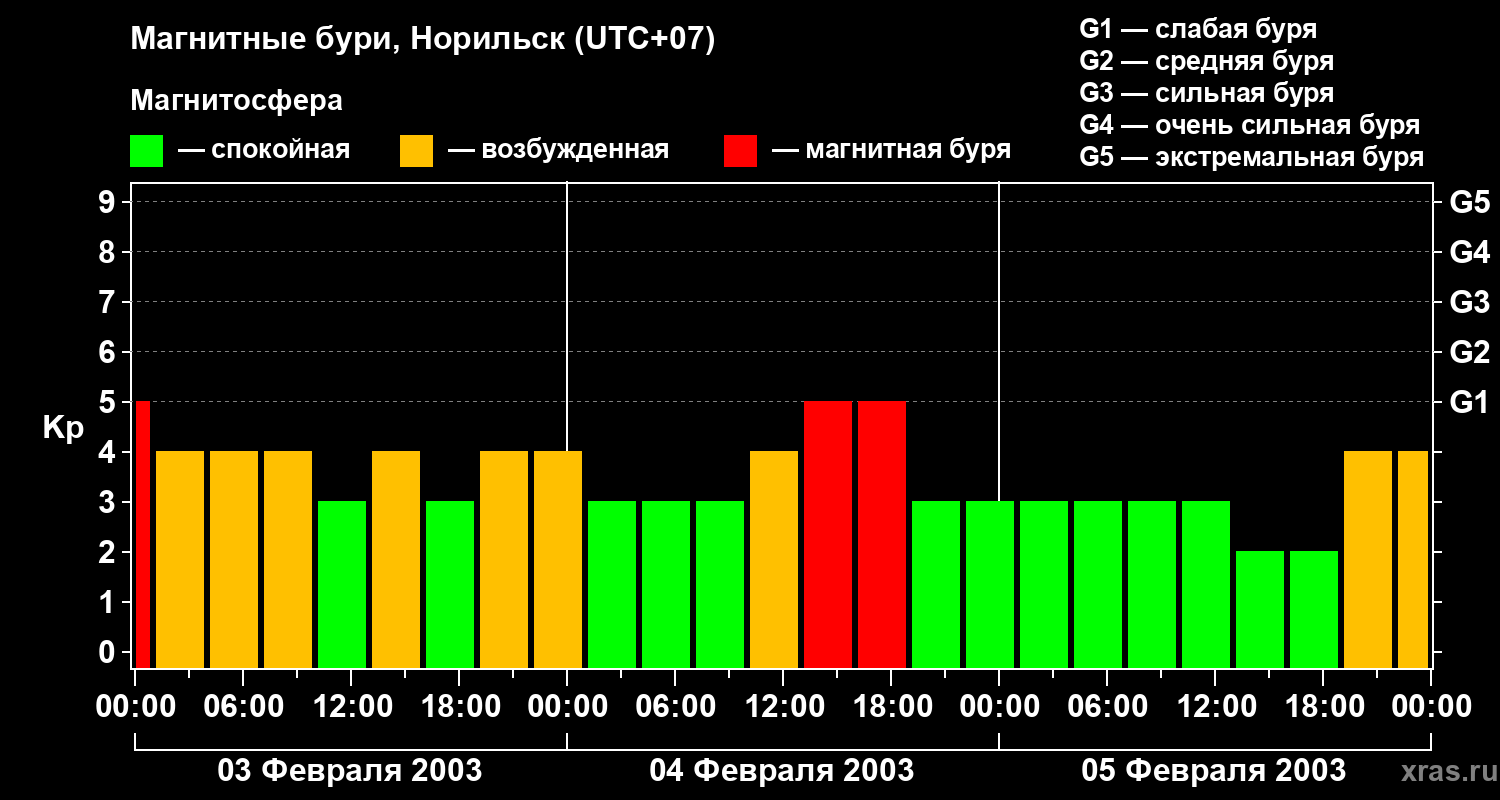Click the 12:00 tick label under 03 Февраля

tap(351, 707)
